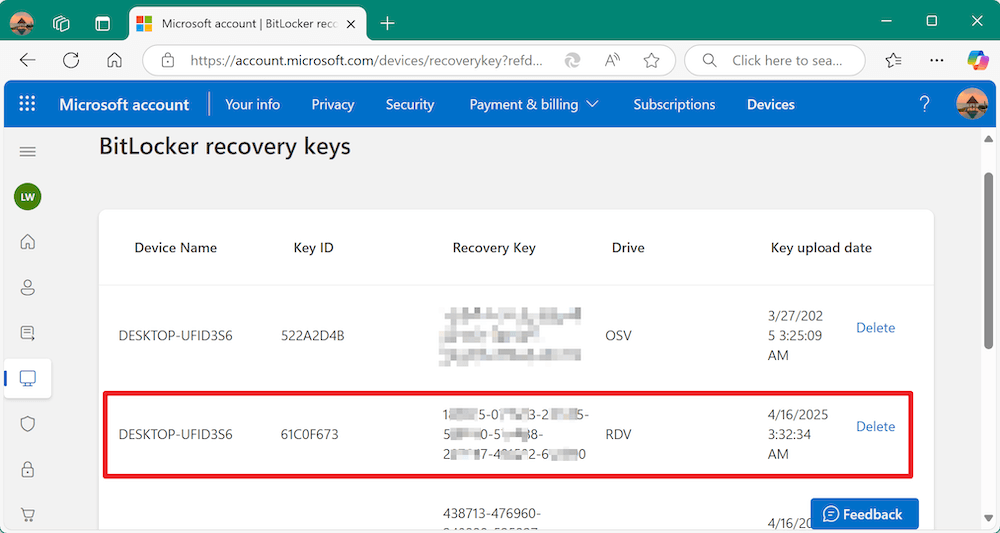Screen dimensions: 1000x533
Task: Open Edge Settings and more menu
Action: (x=936, y=60)
